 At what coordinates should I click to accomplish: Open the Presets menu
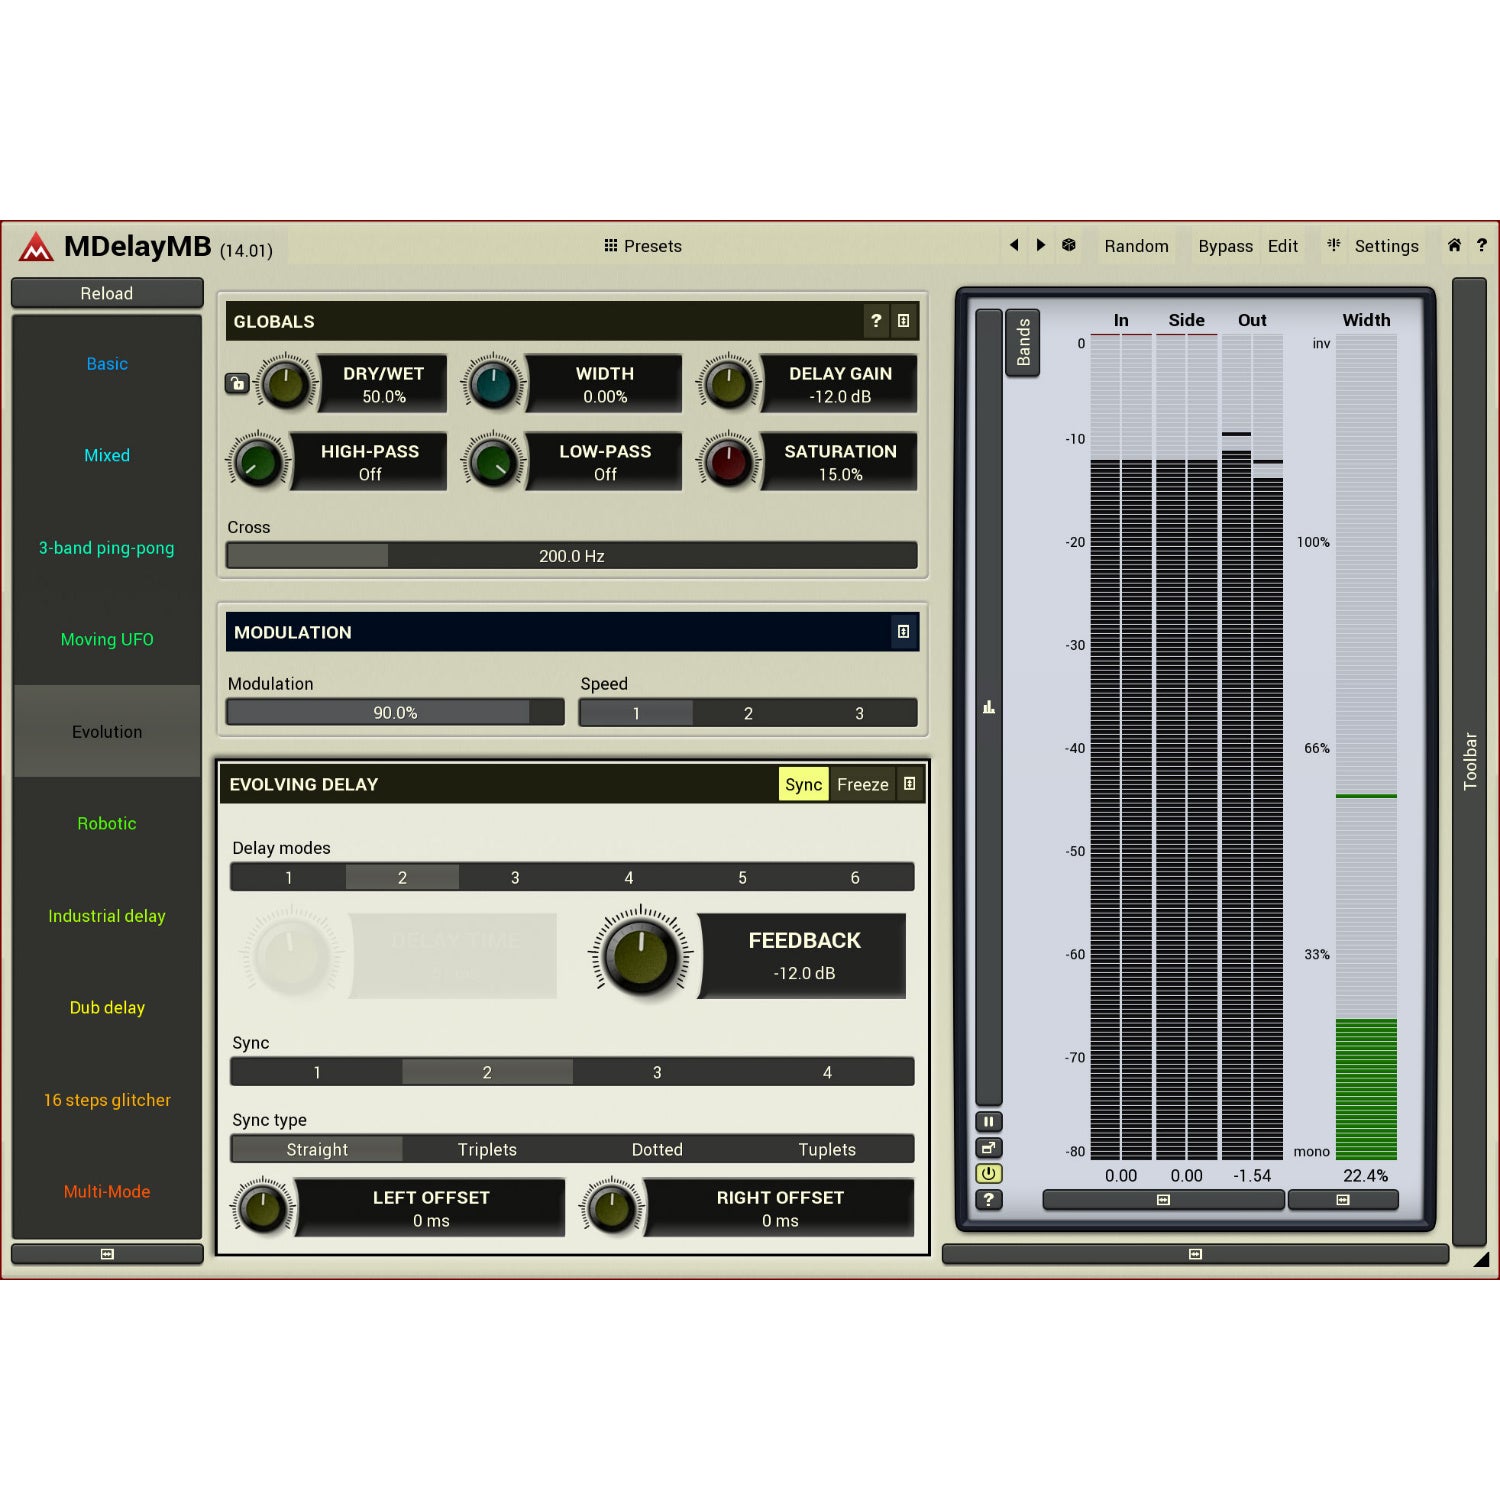(x=643, y=246)
